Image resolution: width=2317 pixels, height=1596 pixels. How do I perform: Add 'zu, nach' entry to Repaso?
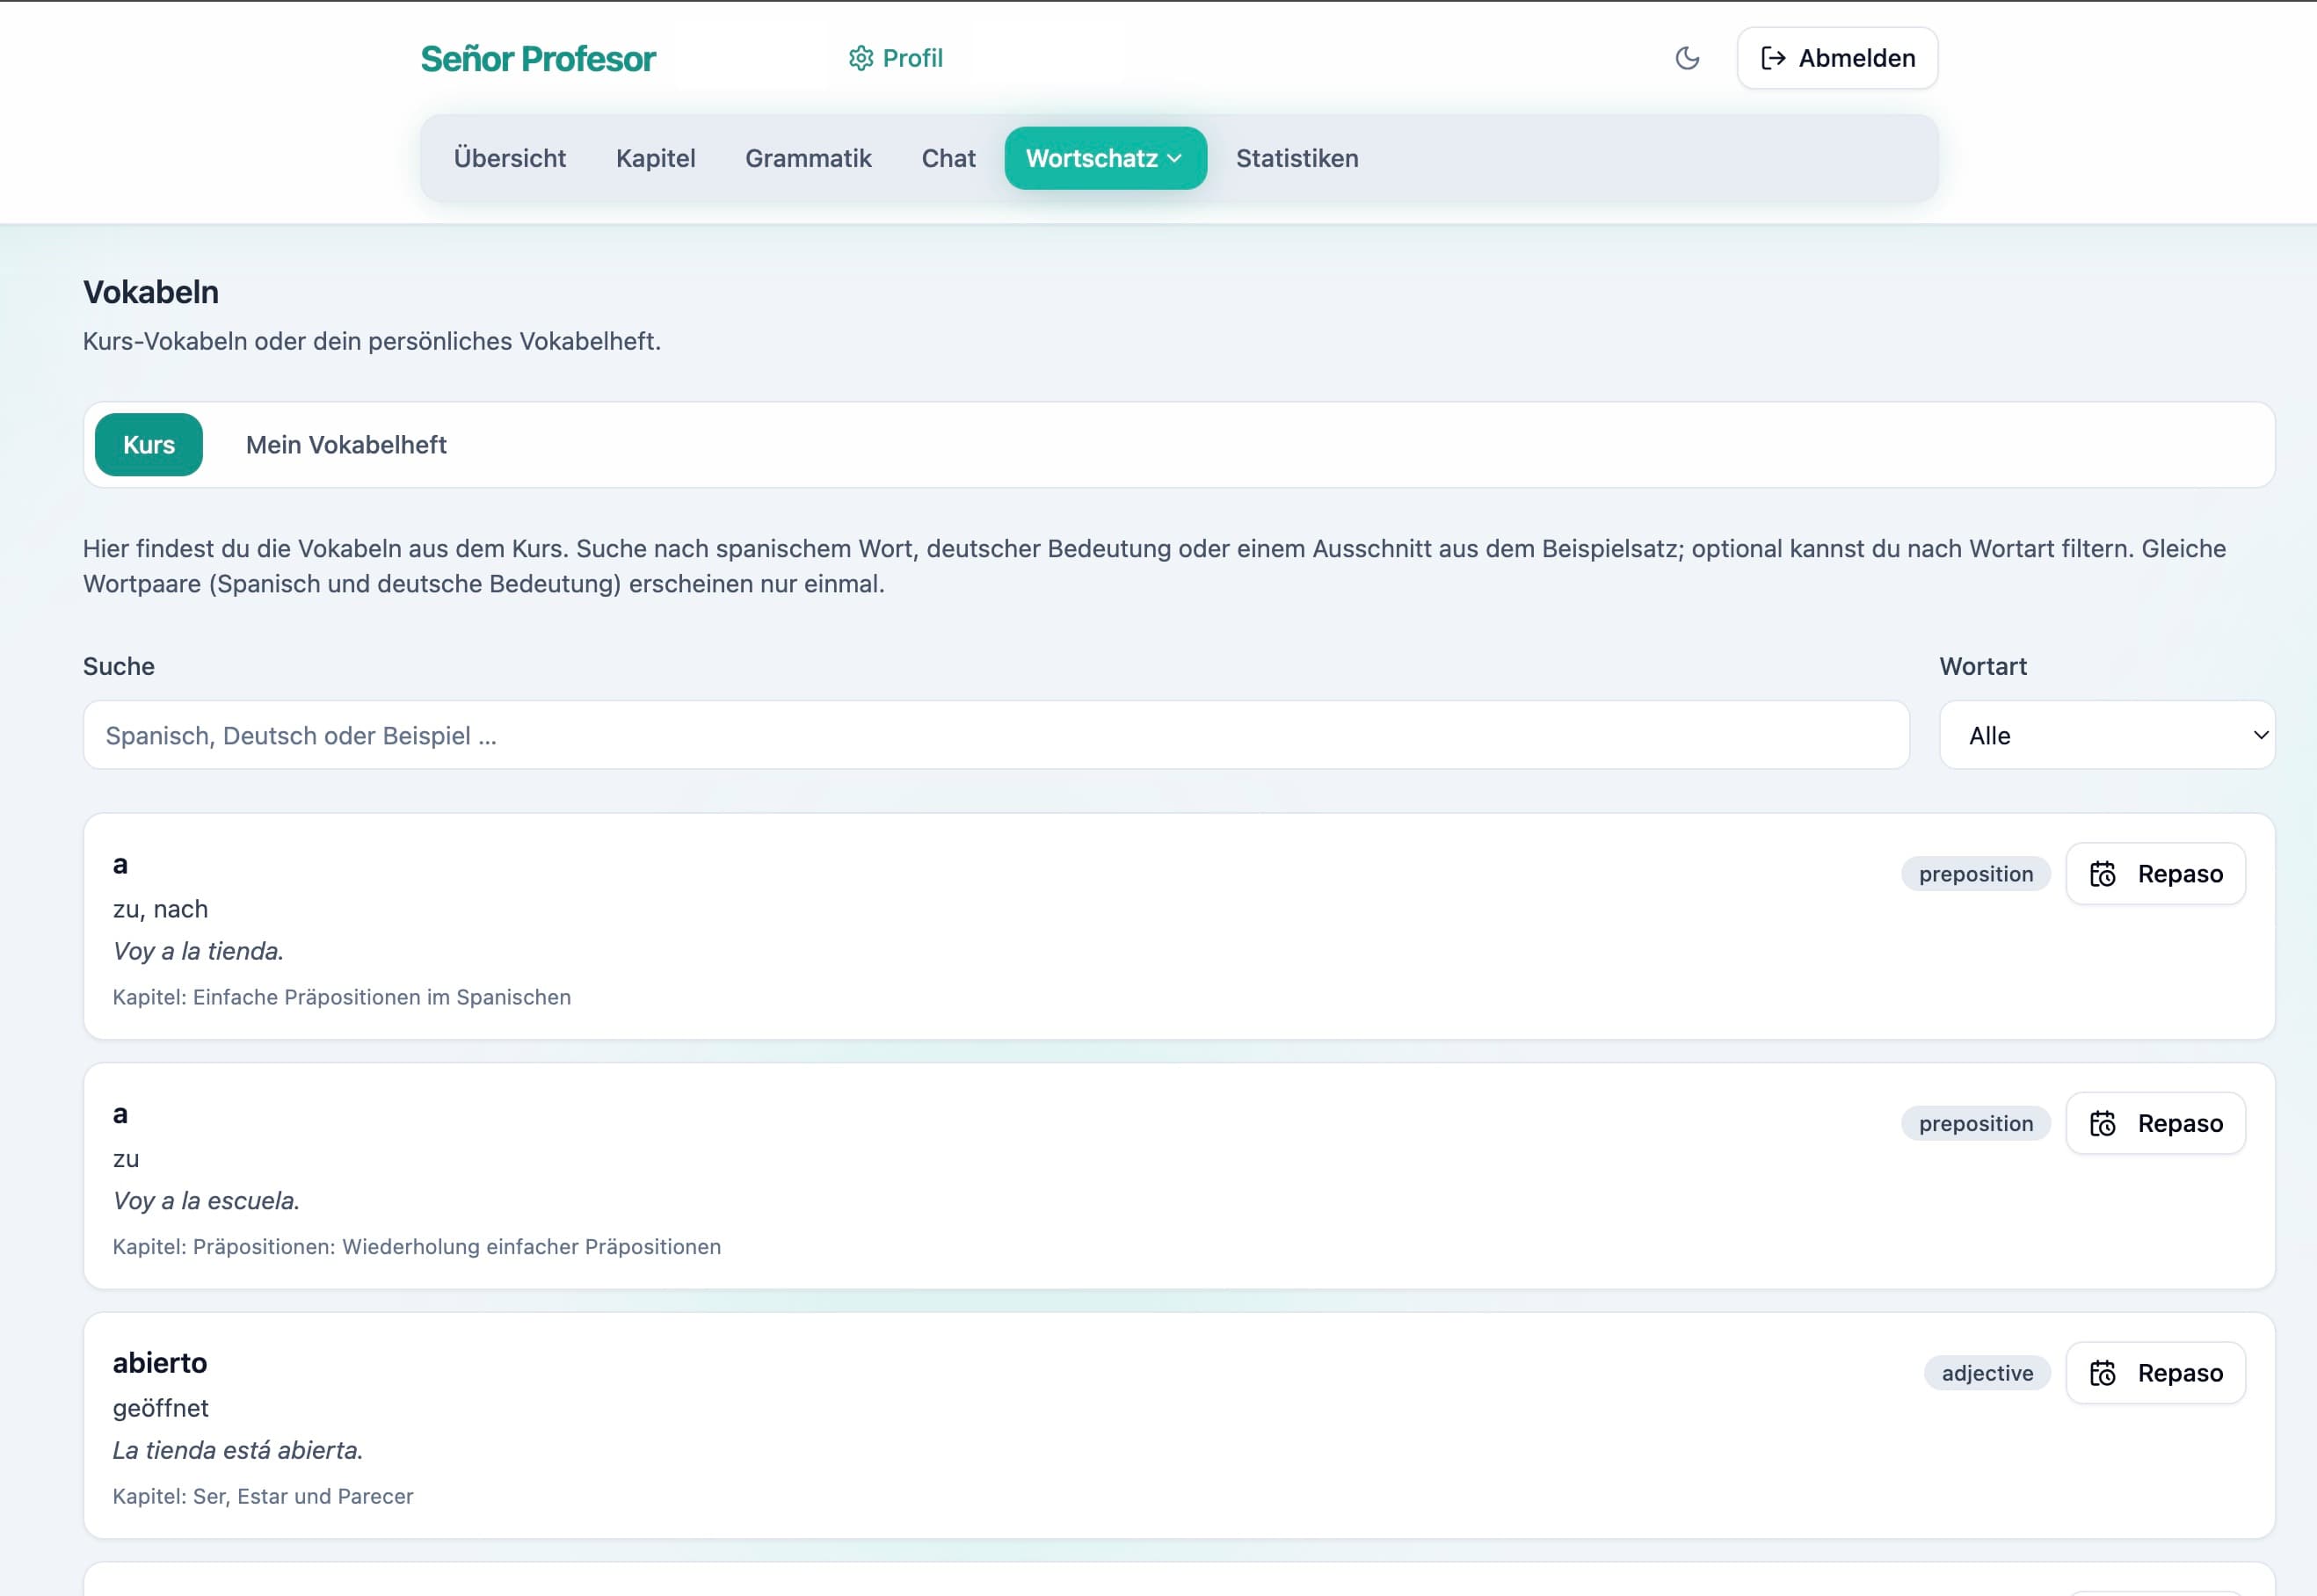click(2155, 874)
